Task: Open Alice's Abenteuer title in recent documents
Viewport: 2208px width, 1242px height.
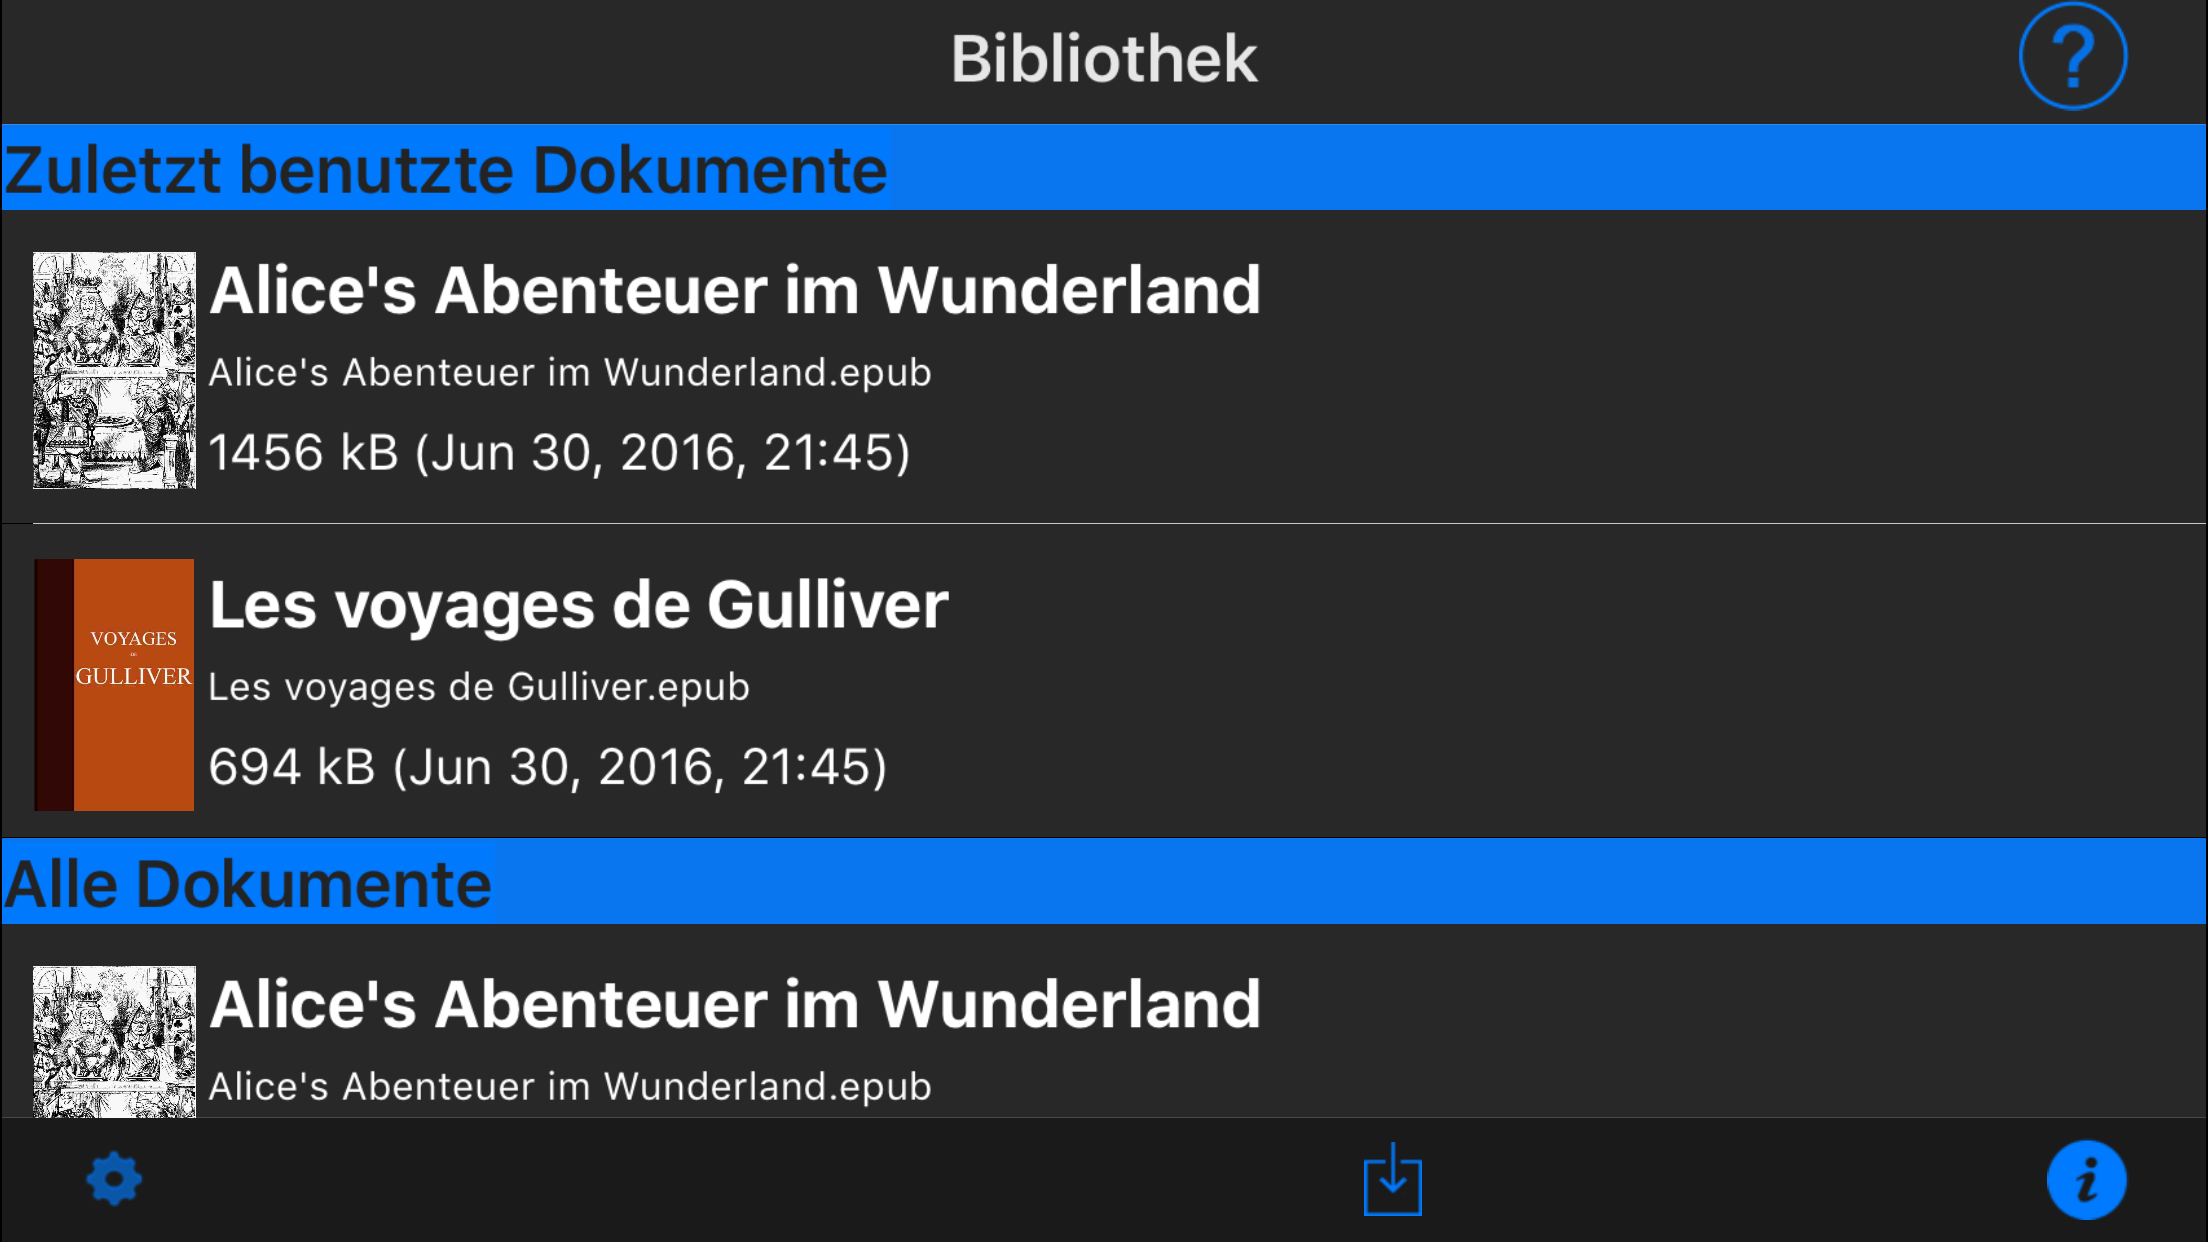Action: [x=735, y=291]
